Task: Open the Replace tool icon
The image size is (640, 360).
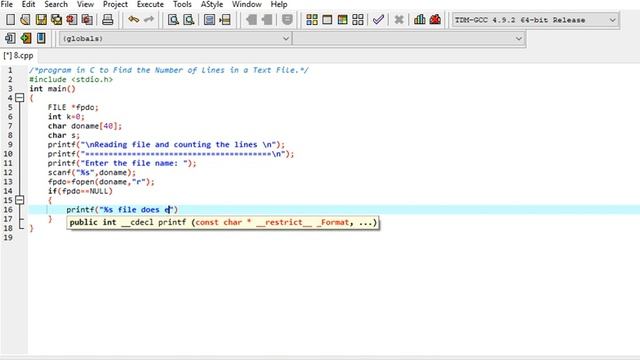Action: [189, 20]
